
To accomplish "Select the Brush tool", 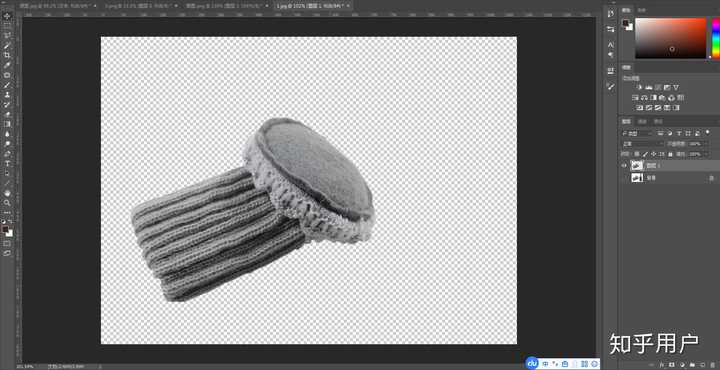I will tap(7, 85).
